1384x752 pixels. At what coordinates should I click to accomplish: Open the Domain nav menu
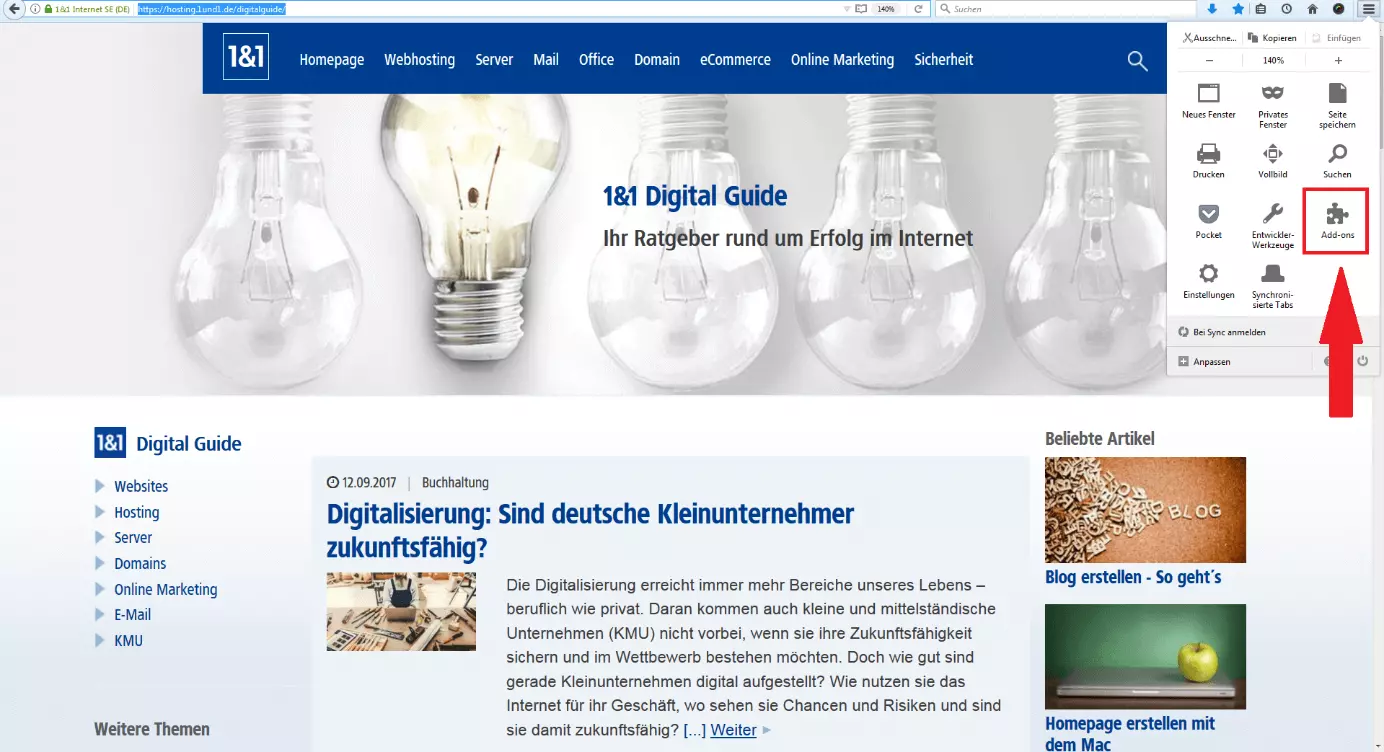pos(657,60)
